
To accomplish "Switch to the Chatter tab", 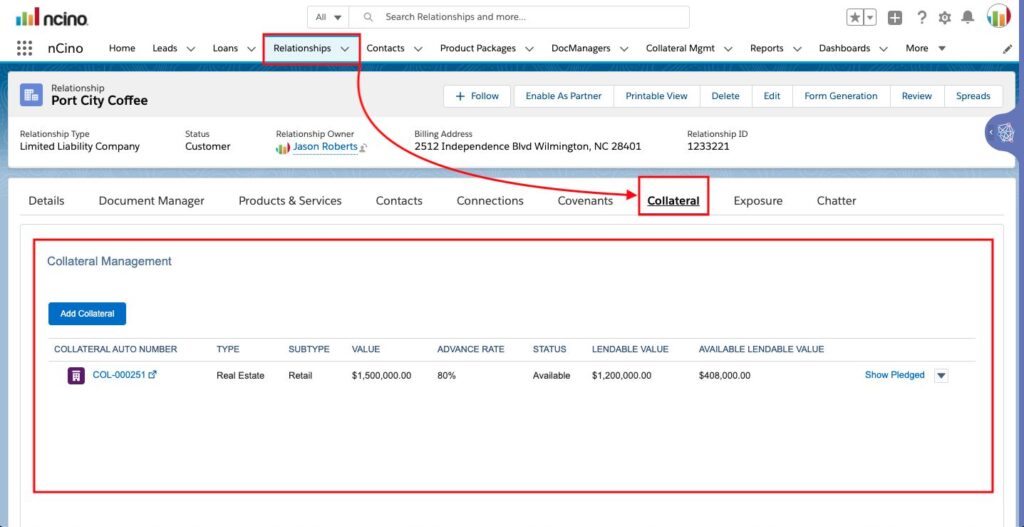I will pos(836,201).
